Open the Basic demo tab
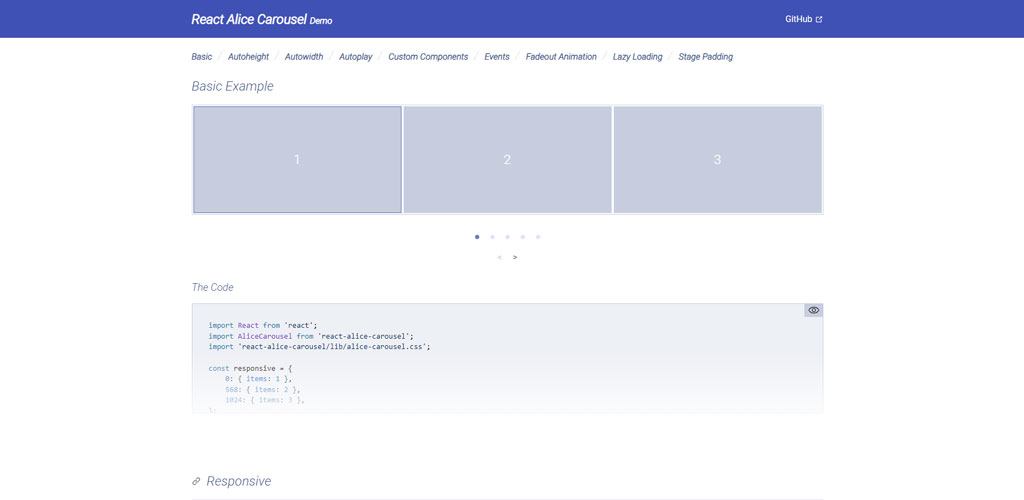Viewport: 1024px width, 500px height. coord(202,57)
